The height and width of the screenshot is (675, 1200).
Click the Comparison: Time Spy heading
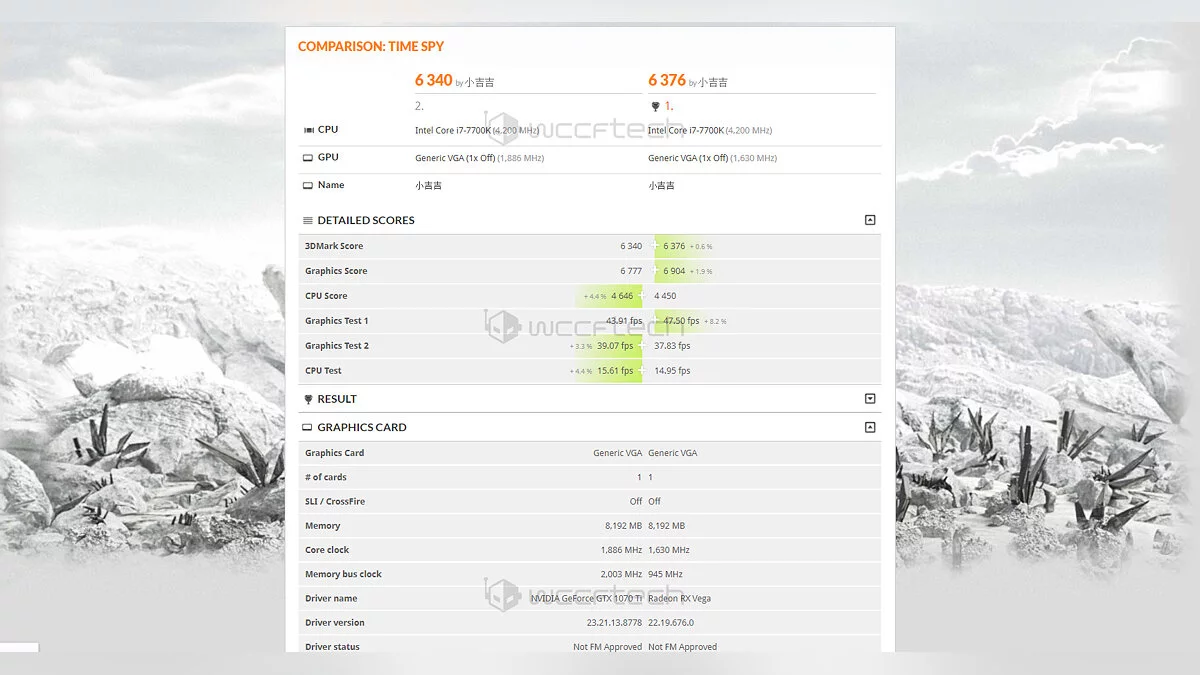371,46
